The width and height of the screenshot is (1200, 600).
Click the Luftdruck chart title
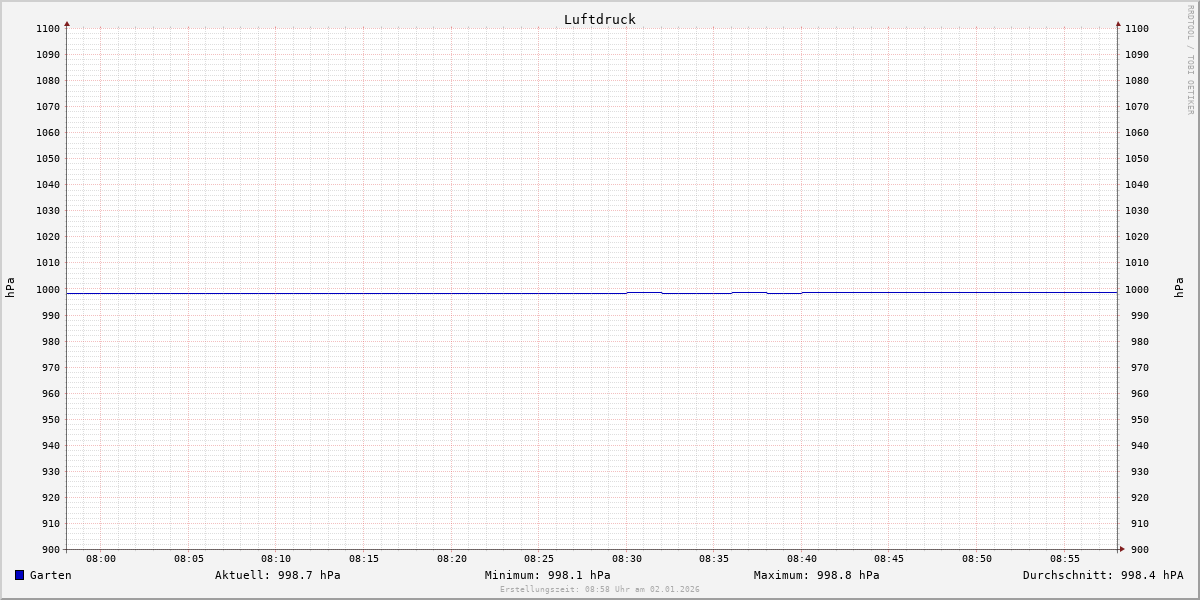pyautogui.click(x=599, y=19)
